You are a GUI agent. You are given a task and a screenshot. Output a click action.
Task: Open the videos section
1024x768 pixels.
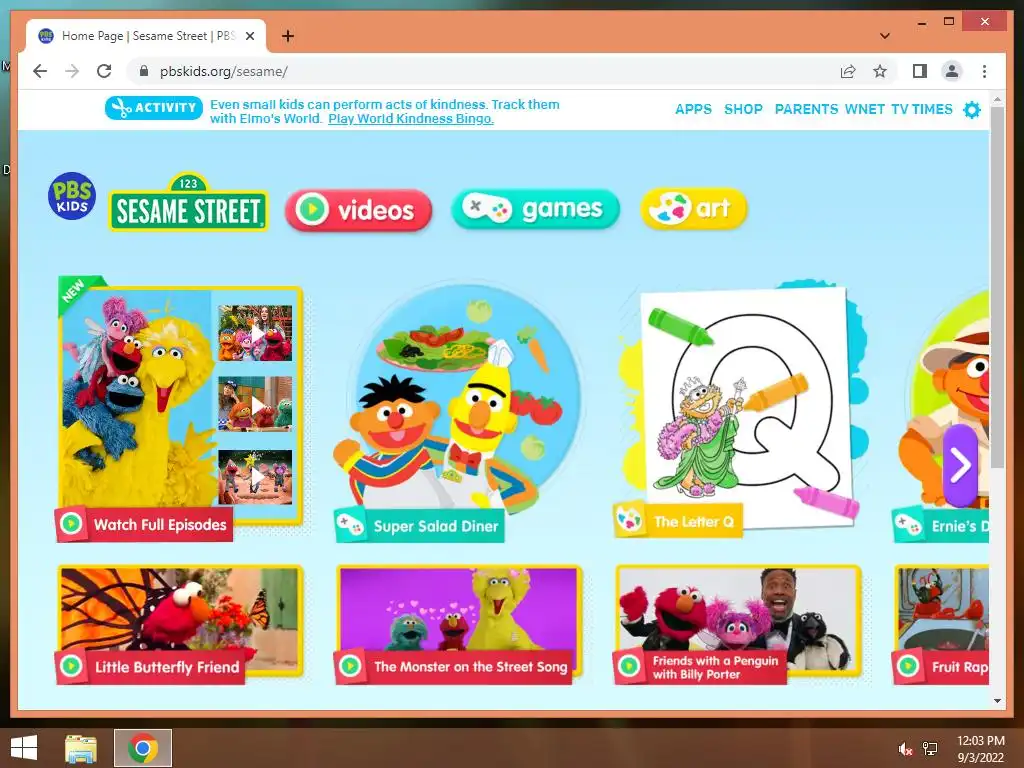[x=359, y=210]
